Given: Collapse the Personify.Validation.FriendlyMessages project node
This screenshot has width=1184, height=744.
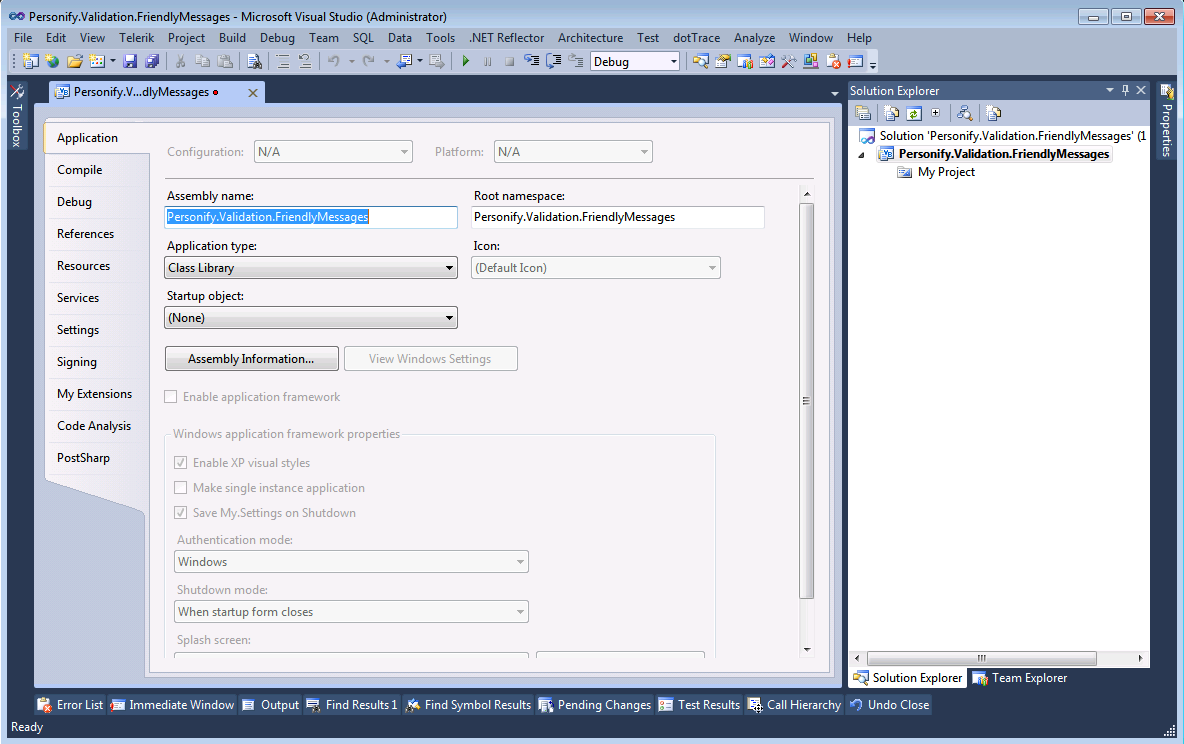Looking at the screenshot, I should [862, 155].
